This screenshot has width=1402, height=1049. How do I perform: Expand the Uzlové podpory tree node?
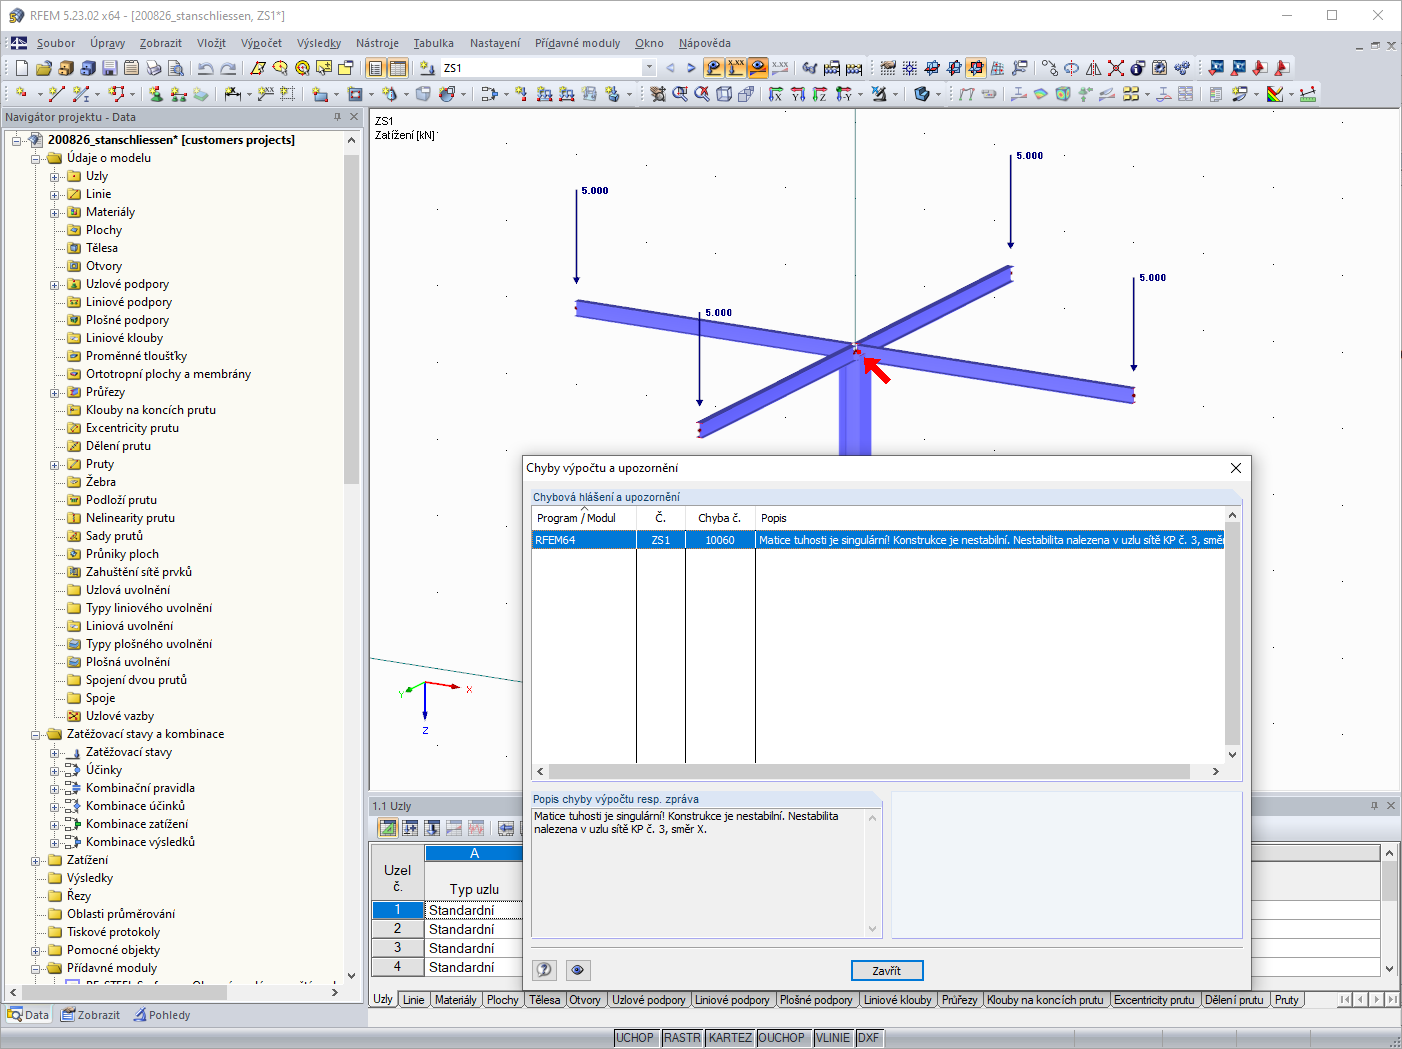[55, 285]
